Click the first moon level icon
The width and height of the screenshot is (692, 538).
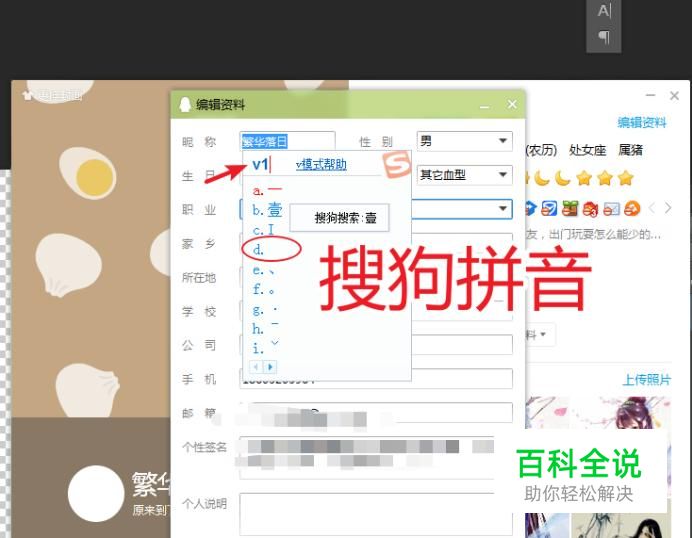[542, 178]
